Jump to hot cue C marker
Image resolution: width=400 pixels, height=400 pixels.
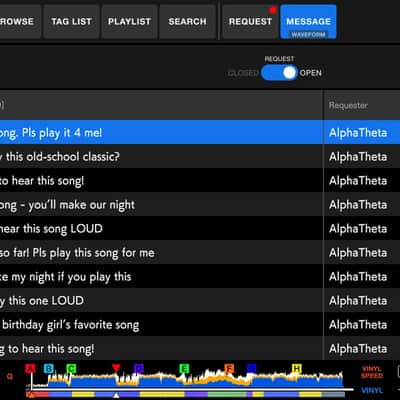pos(71,369)
